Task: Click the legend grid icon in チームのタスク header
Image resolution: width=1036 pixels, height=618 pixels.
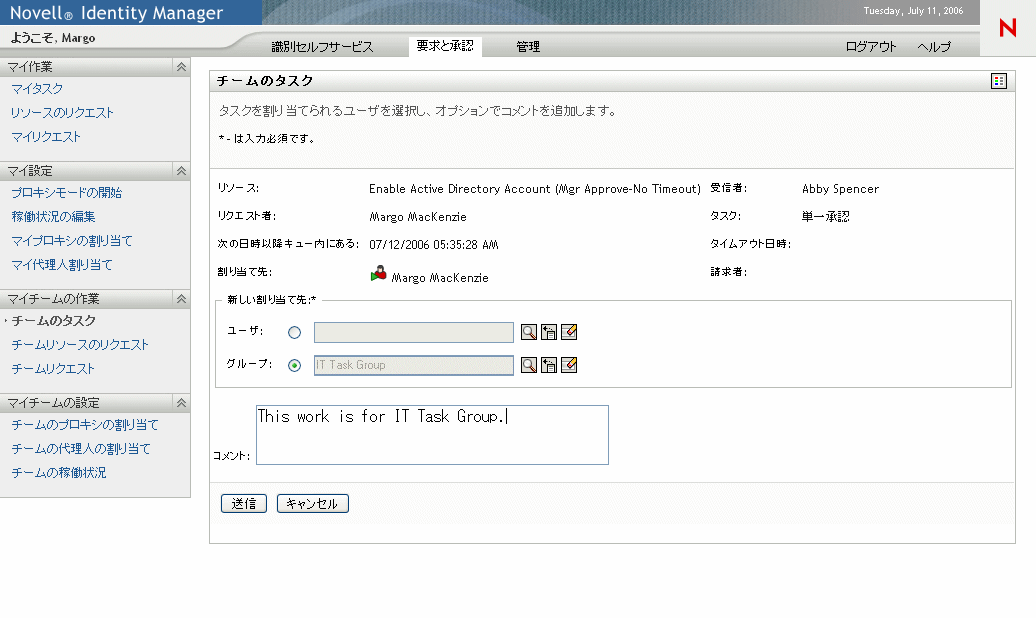Action: [999, 81]
